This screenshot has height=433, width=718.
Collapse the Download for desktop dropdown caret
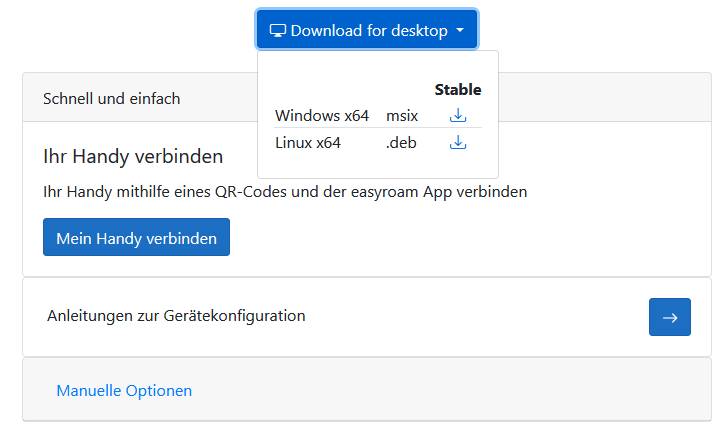460,30
